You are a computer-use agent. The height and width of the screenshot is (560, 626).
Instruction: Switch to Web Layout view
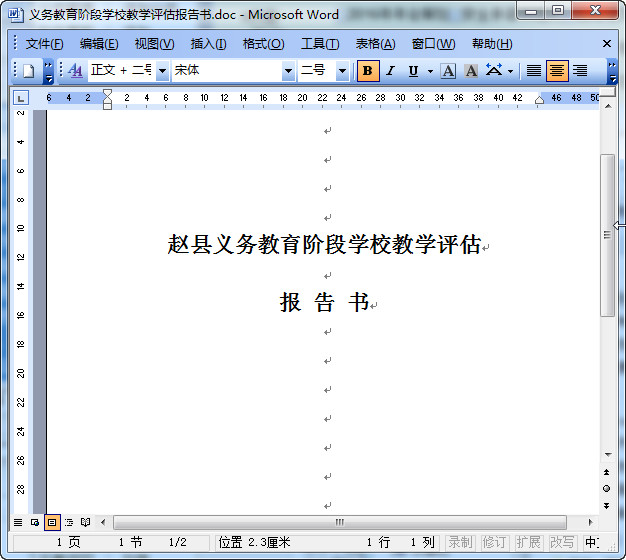tap(35, 522)
